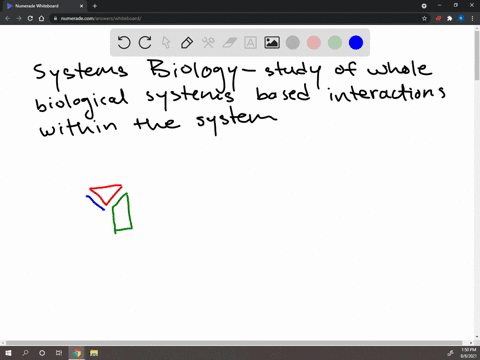Go forward in browser history
480x360 pixels.
point(19,18)
